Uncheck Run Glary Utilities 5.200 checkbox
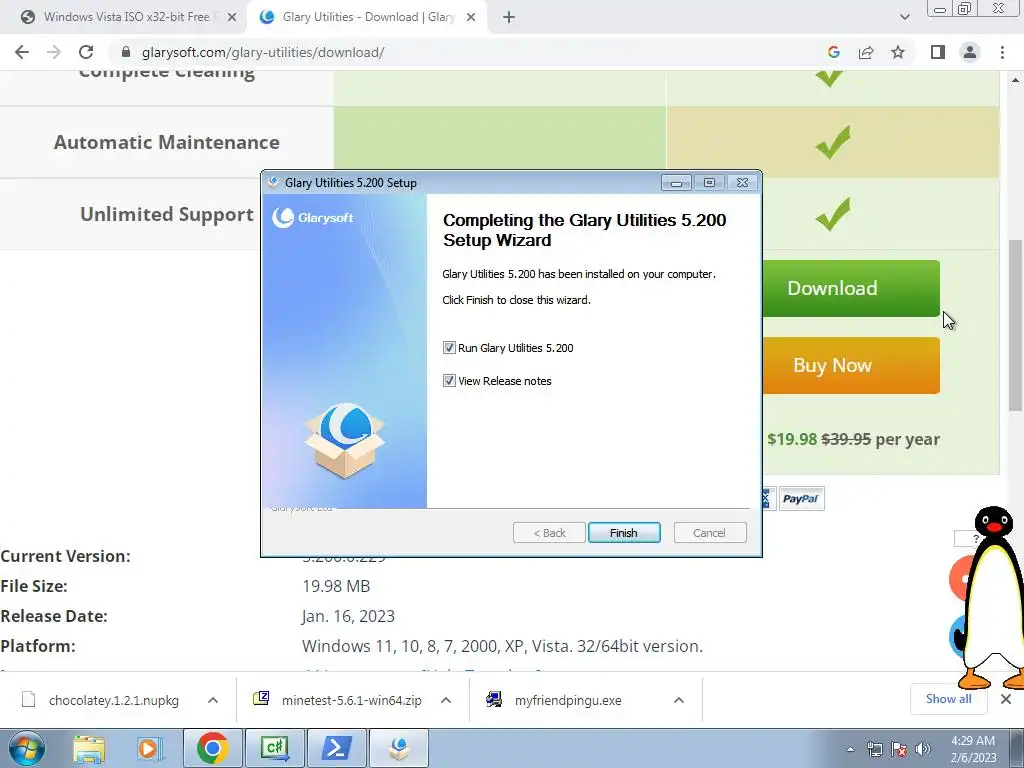Viewport: 1024px width, 768px height. [449, 347]
